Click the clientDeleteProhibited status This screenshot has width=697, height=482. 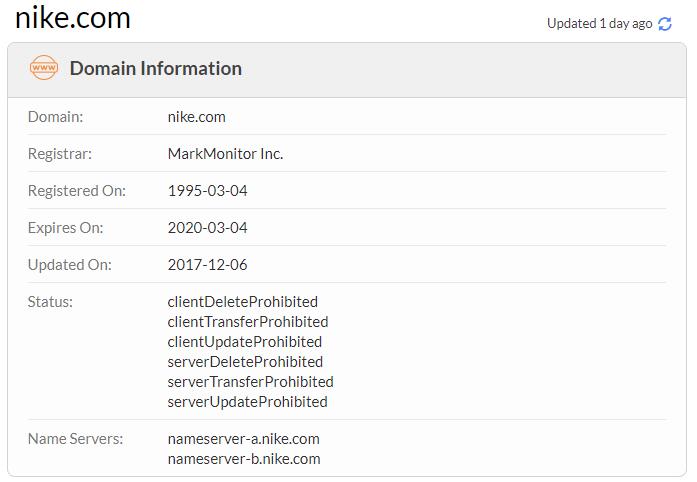click(x=243, y=301)
